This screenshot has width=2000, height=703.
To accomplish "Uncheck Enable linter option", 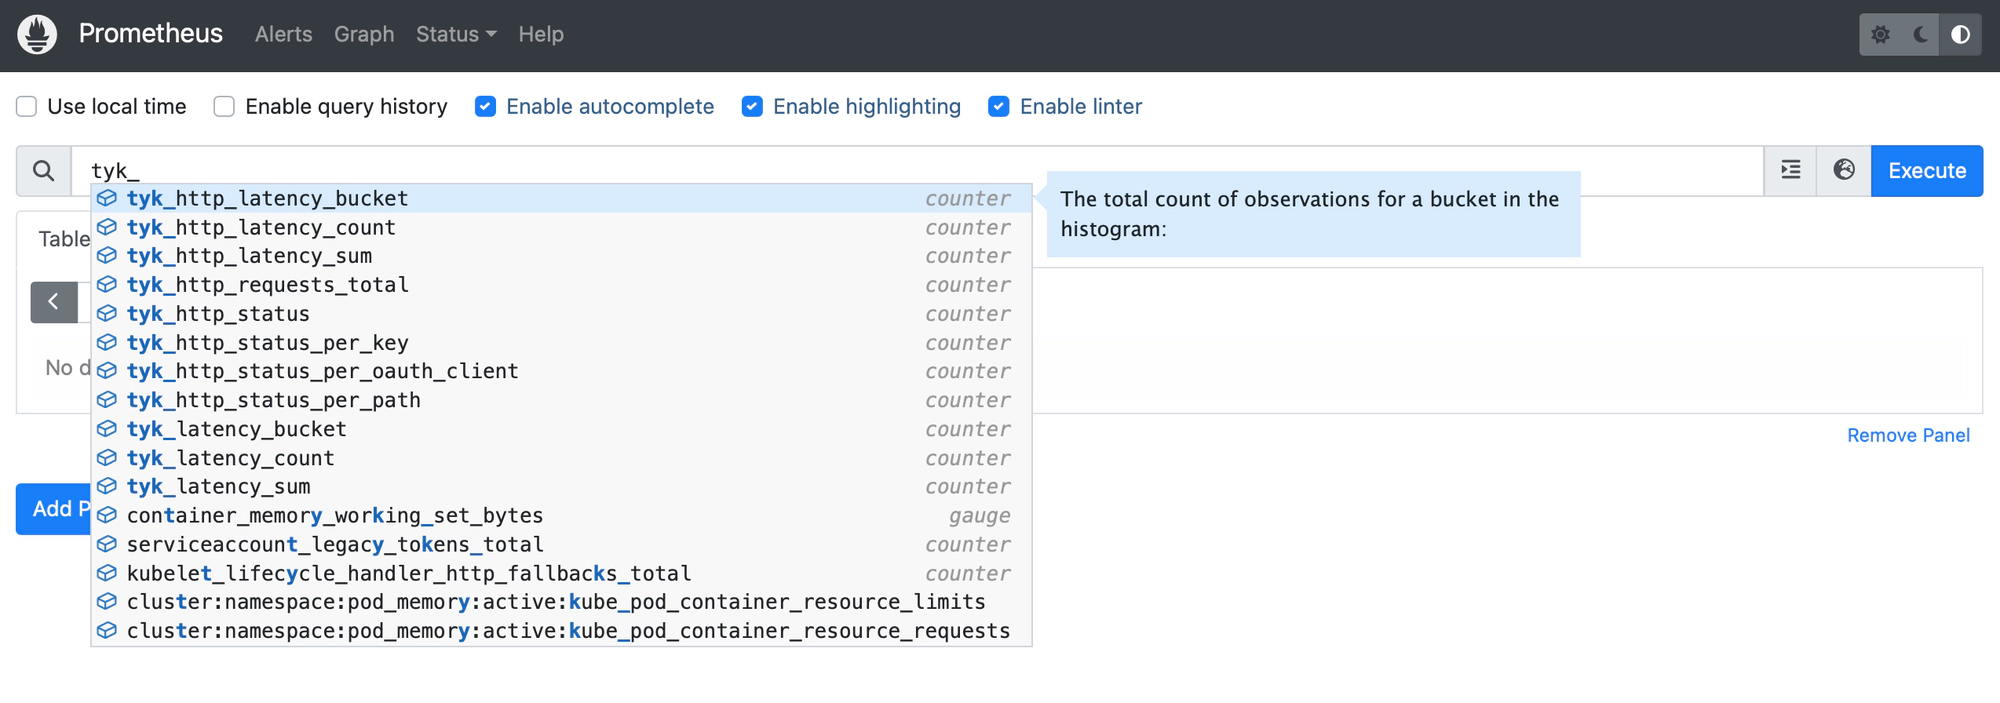I will 999,107.
